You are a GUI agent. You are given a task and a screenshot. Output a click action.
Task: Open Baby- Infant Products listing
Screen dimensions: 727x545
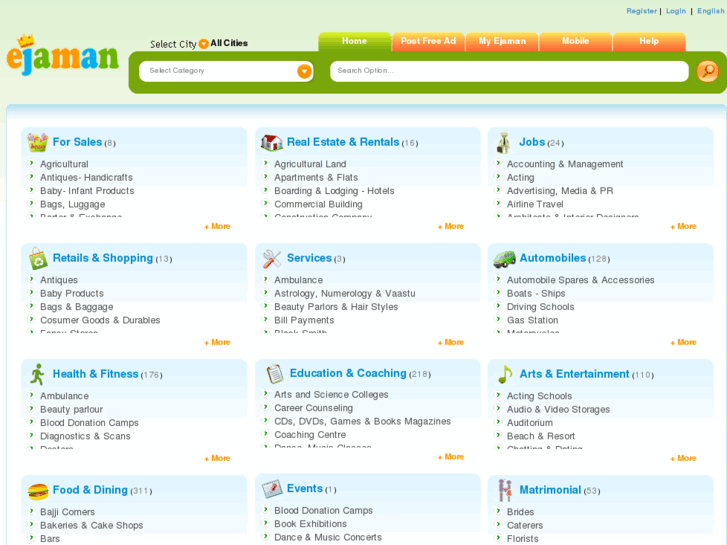click(87, 191)
